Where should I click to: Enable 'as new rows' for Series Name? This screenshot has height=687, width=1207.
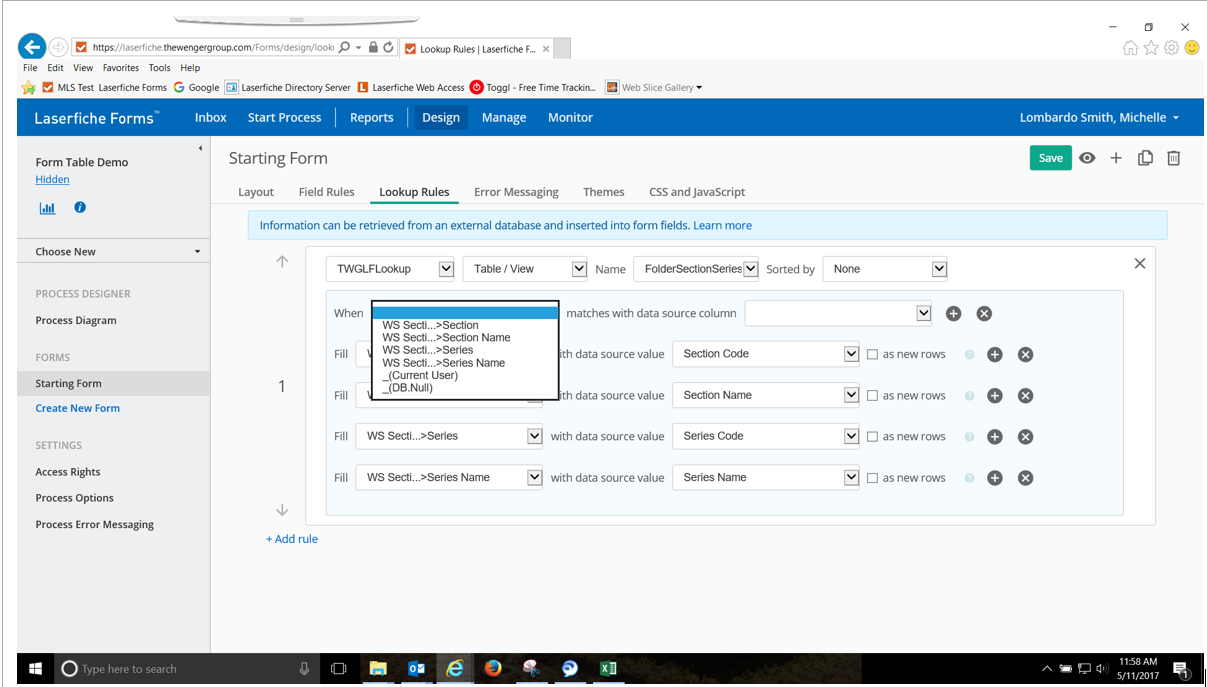pyautogui.click(x=873, y=478)
